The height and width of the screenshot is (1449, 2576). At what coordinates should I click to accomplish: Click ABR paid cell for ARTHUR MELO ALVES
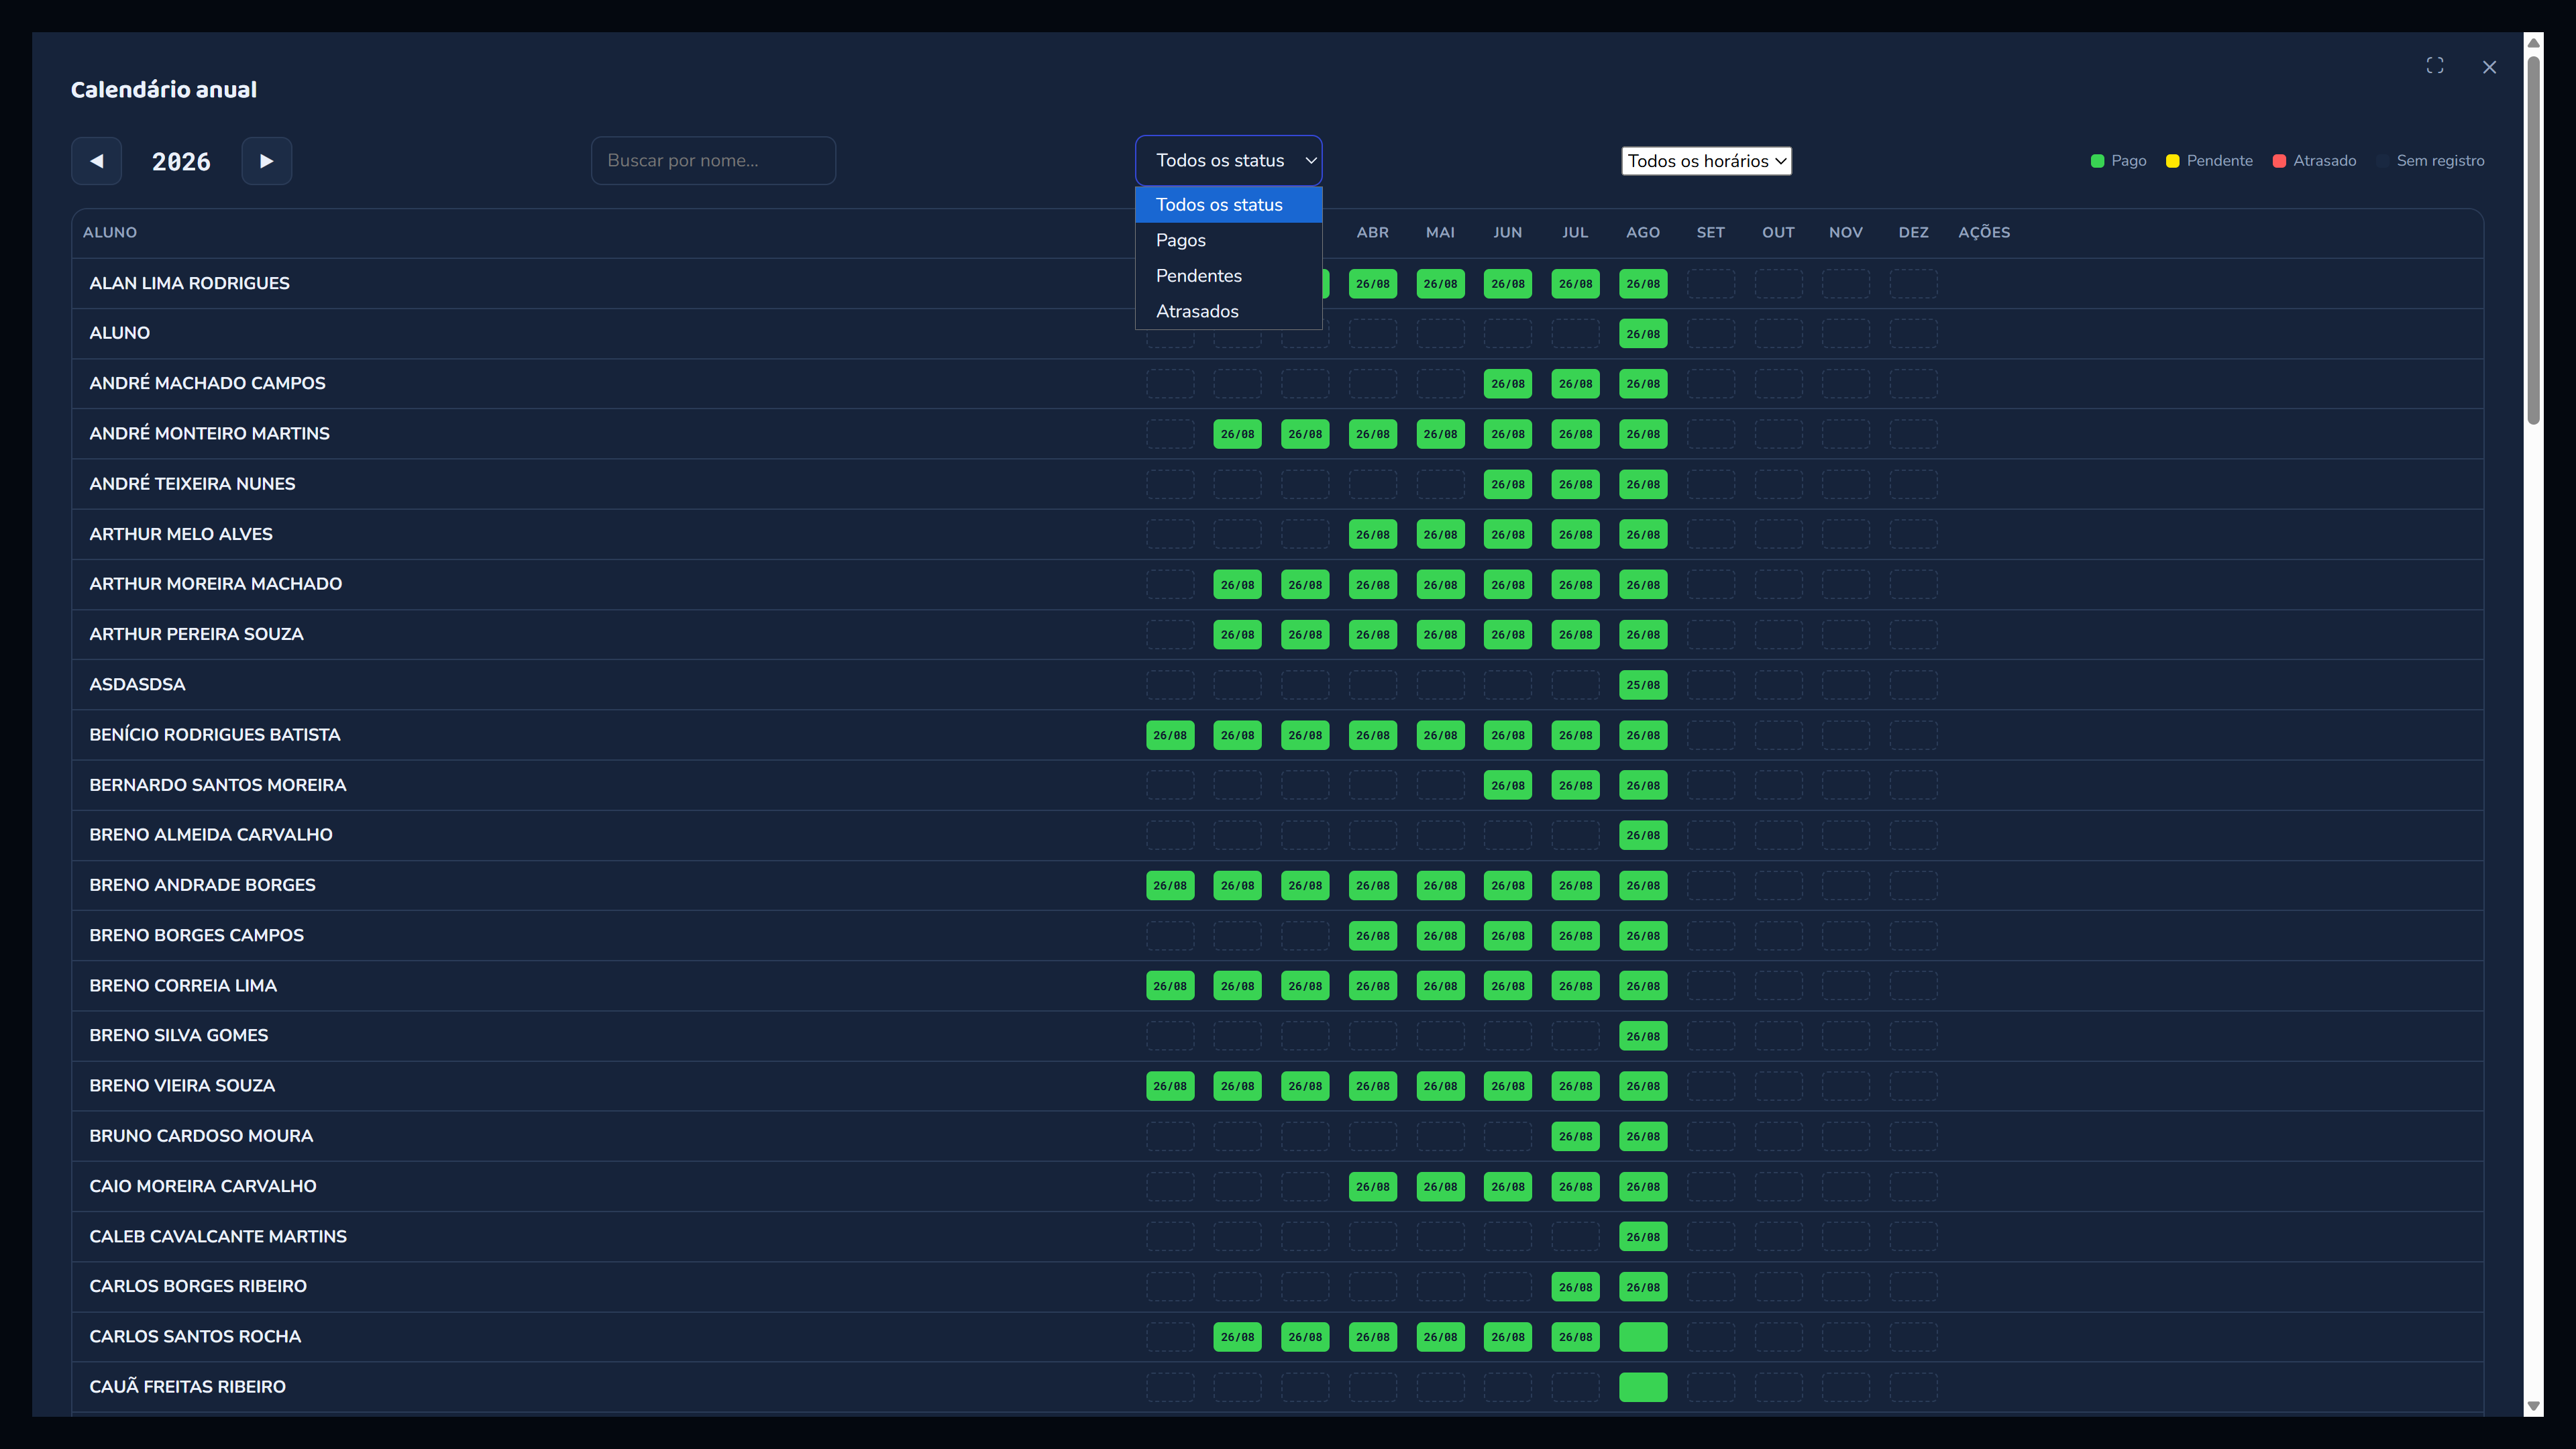click(x=1372, y=535)
